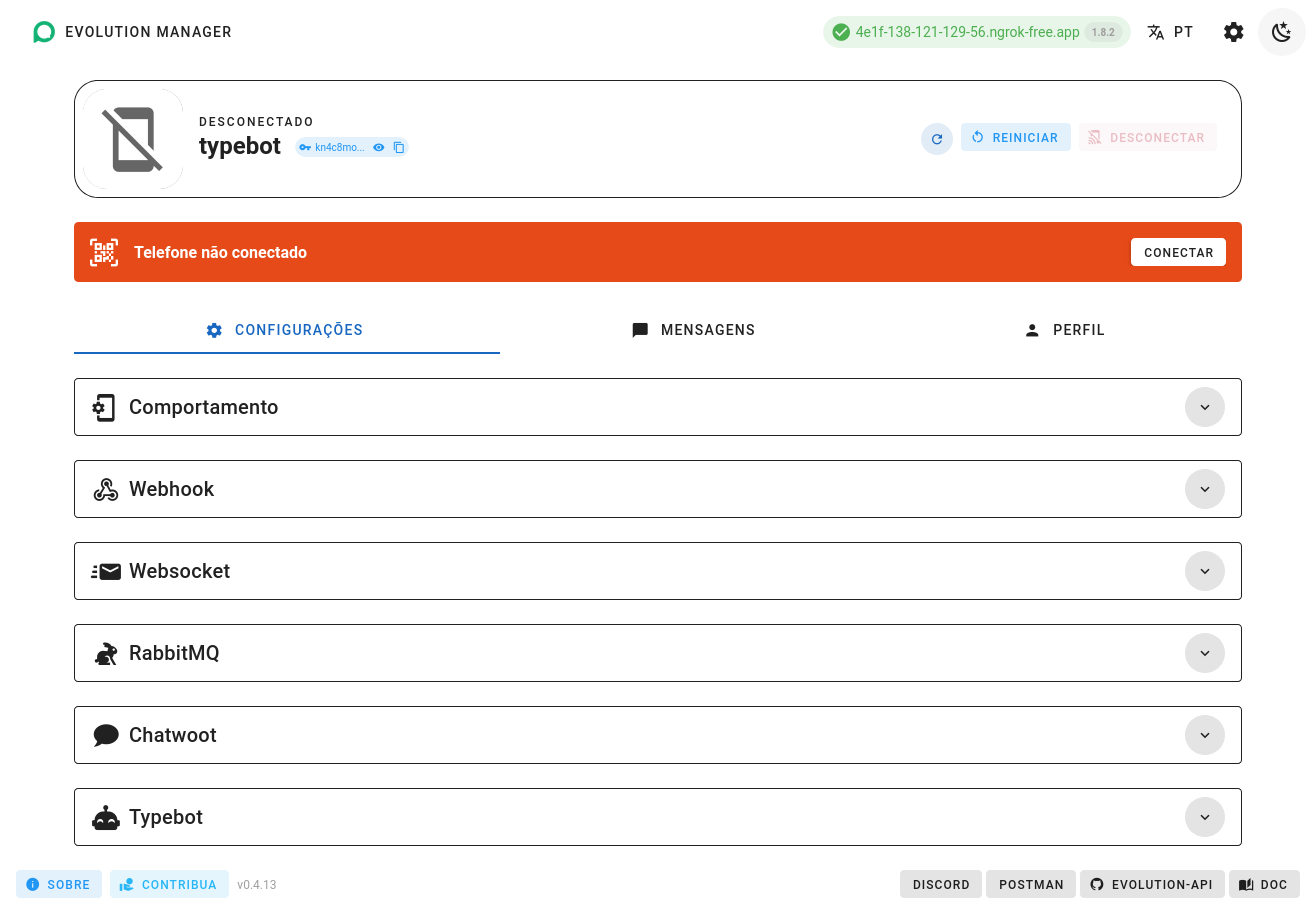Click the key icon in the API chip

[x=305, y=147]
